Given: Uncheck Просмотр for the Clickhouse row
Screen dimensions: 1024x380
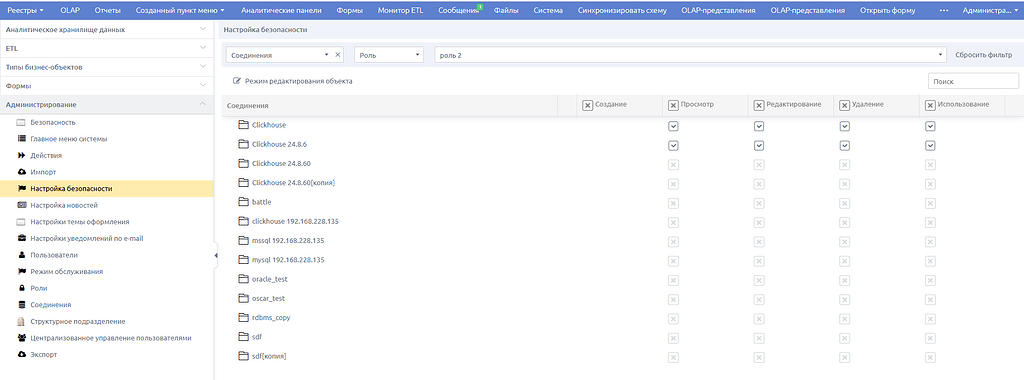Looking at the screenshot, I should pyautogui.click(x=673, y=126).
